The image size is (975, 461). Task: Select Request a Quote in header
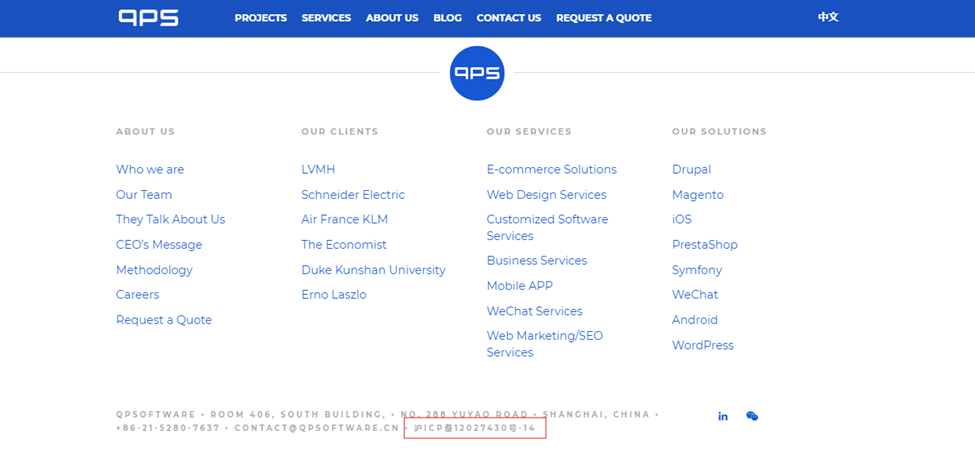pos(603,18)
